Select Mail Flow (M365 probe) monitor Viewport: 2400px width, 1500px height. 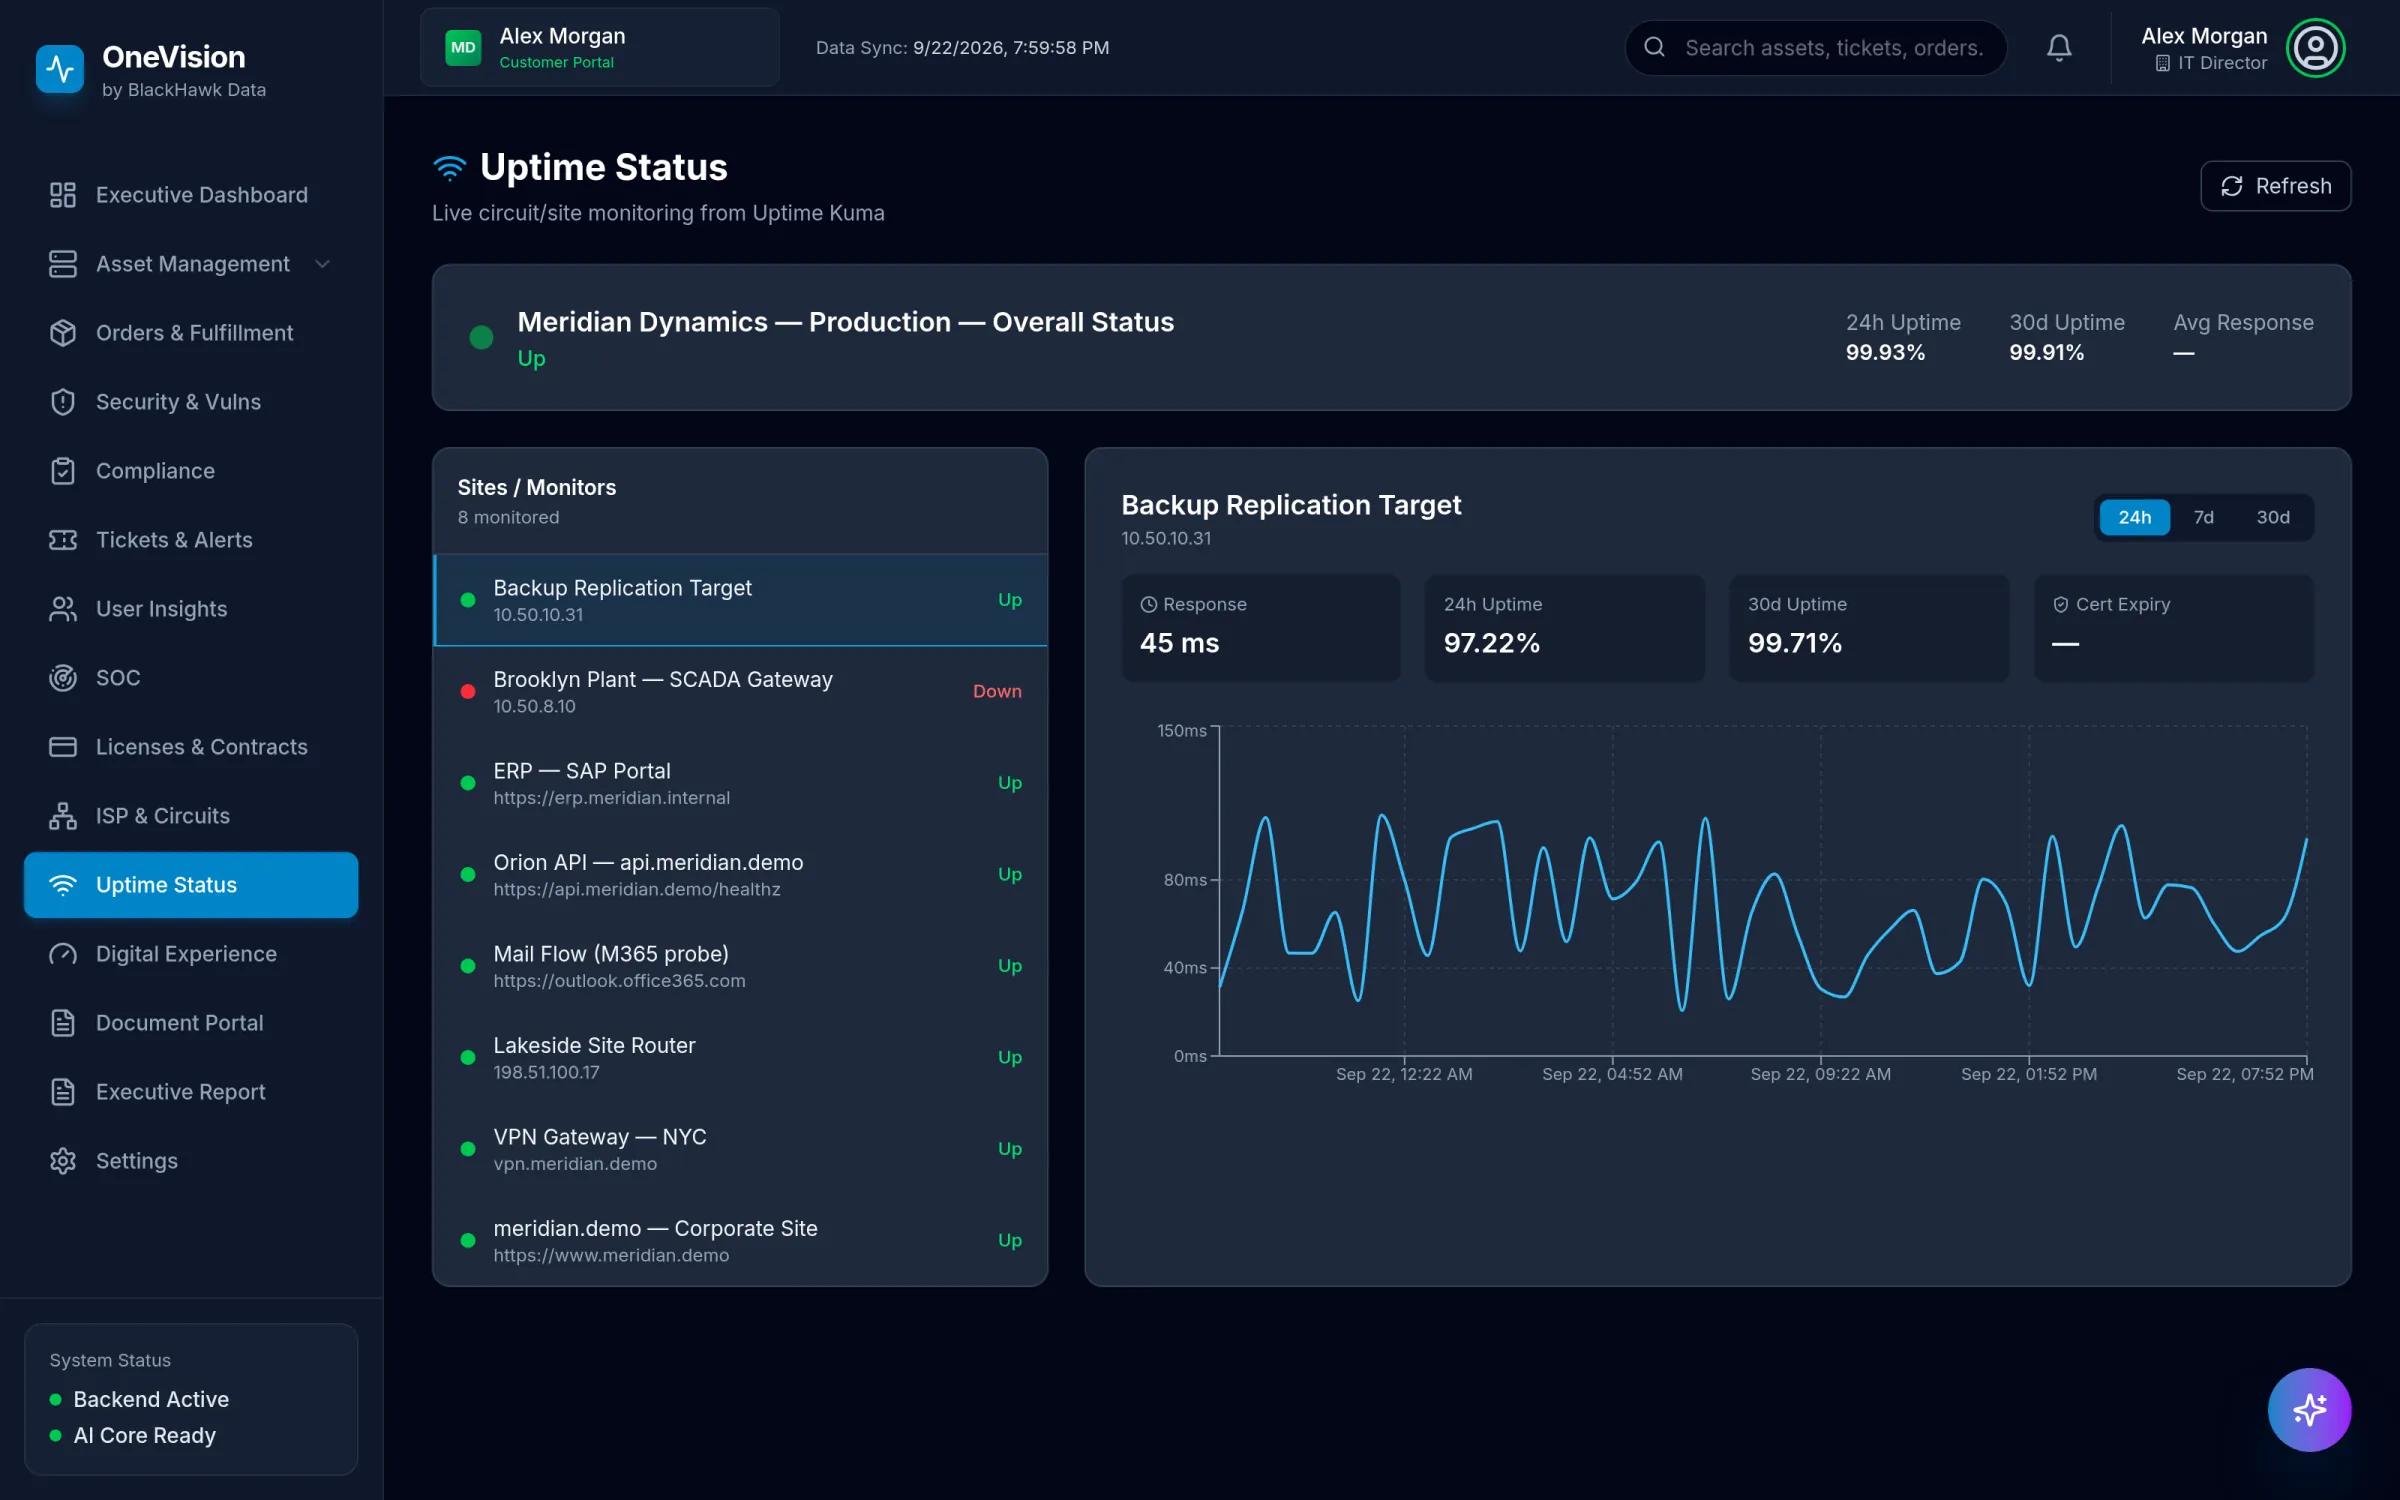740,966
